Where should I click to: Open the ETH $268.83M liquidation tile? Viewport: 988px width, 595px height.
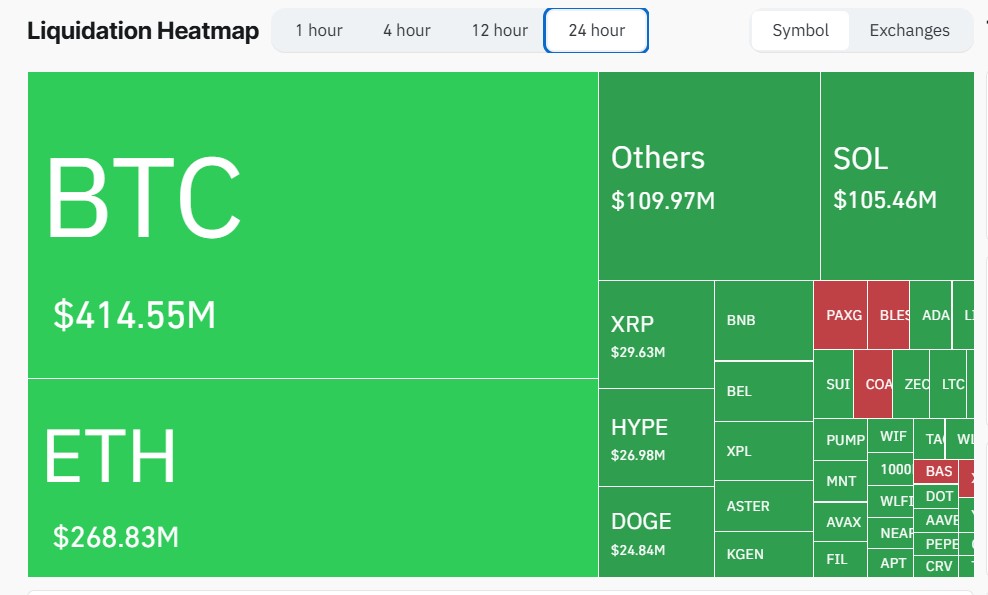[312, 478]
